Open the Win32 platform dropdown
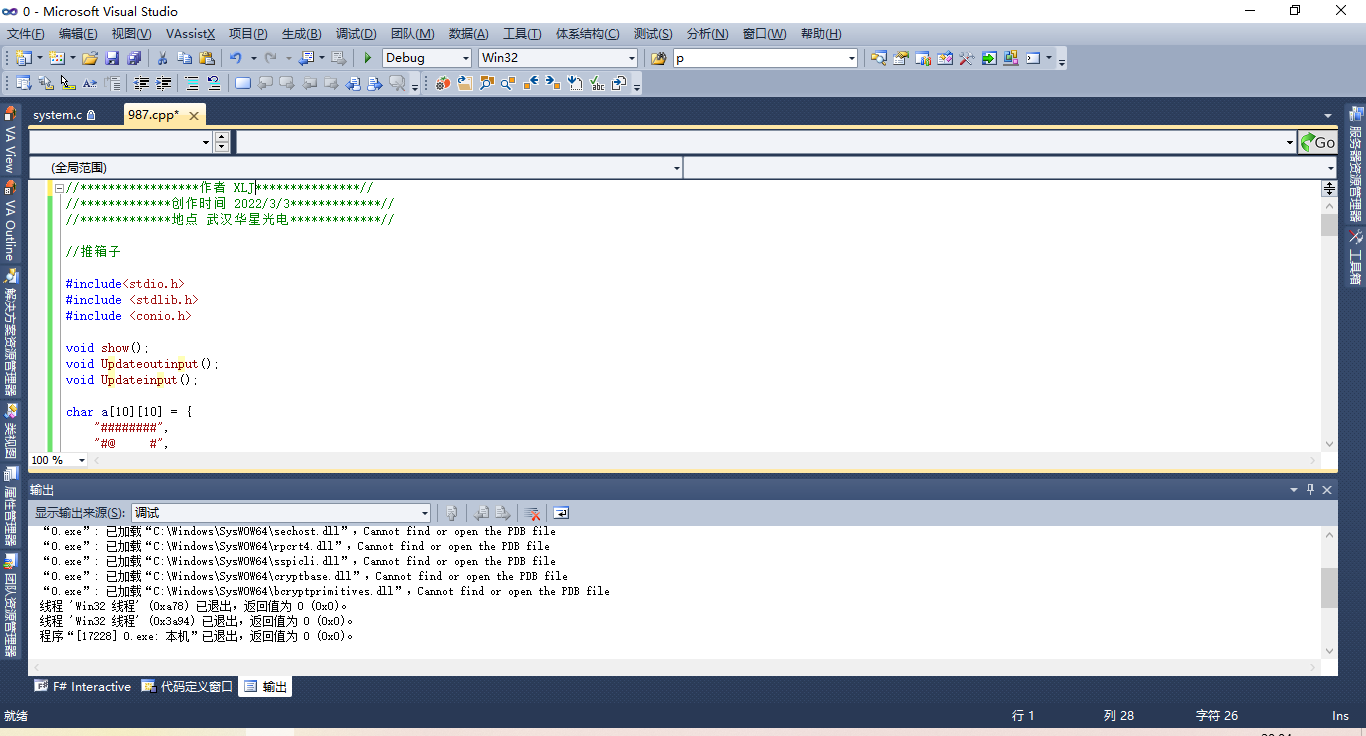This screenshot has width=1366, height=736. (631, 58)
